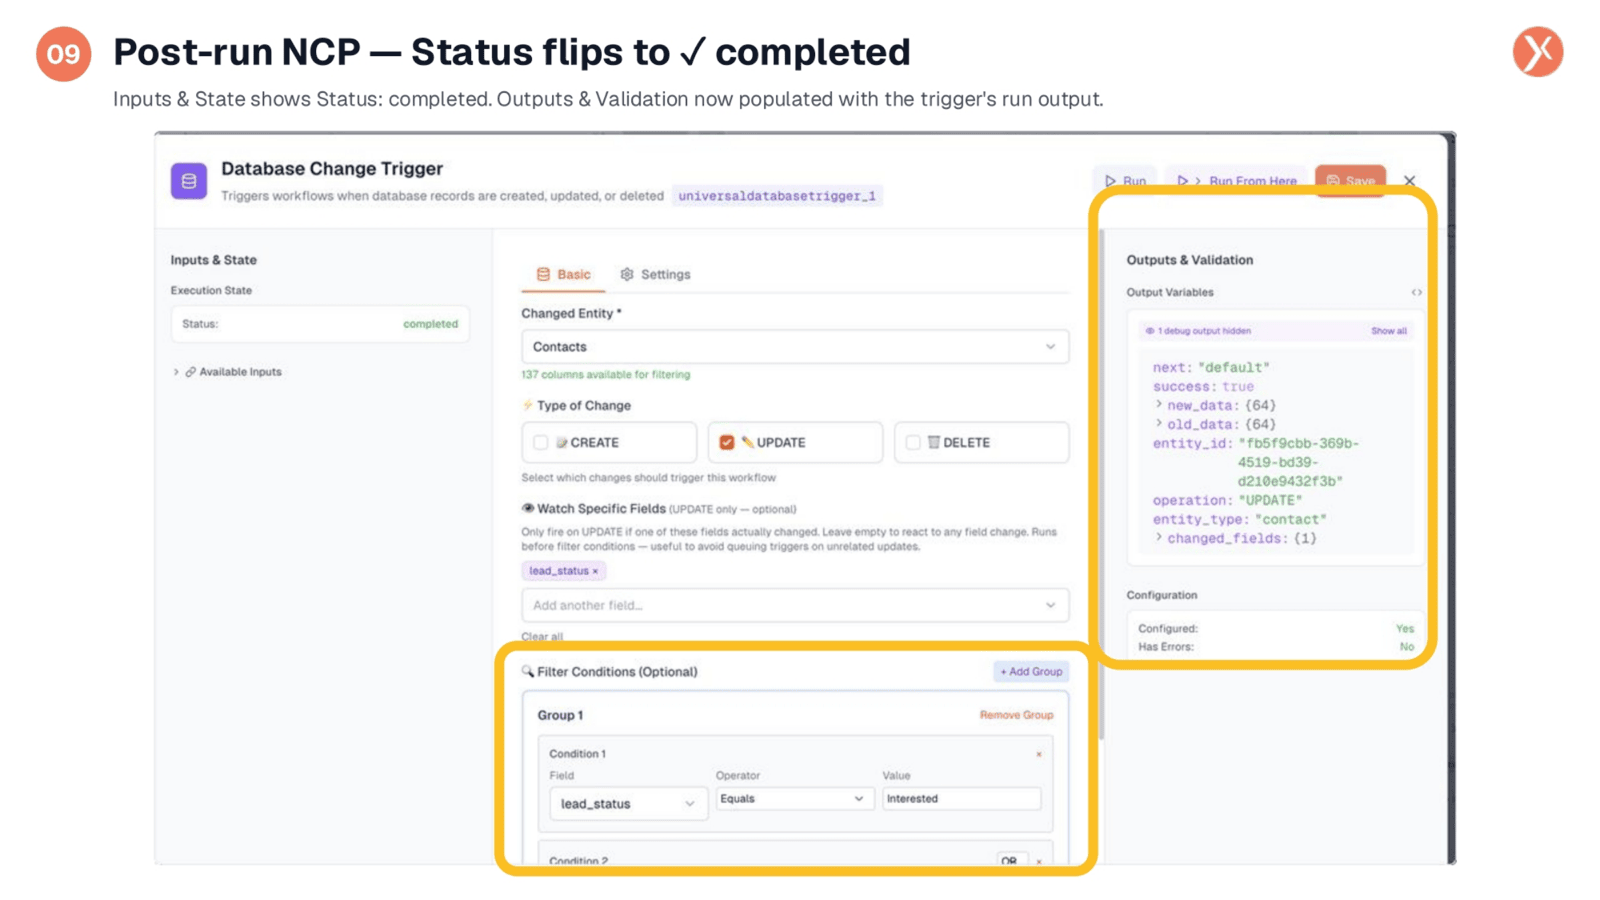Click the 137 columns available for filtering text
Image resolution: width=1600 pixels, height=900 pixels.
pos(605,375)
